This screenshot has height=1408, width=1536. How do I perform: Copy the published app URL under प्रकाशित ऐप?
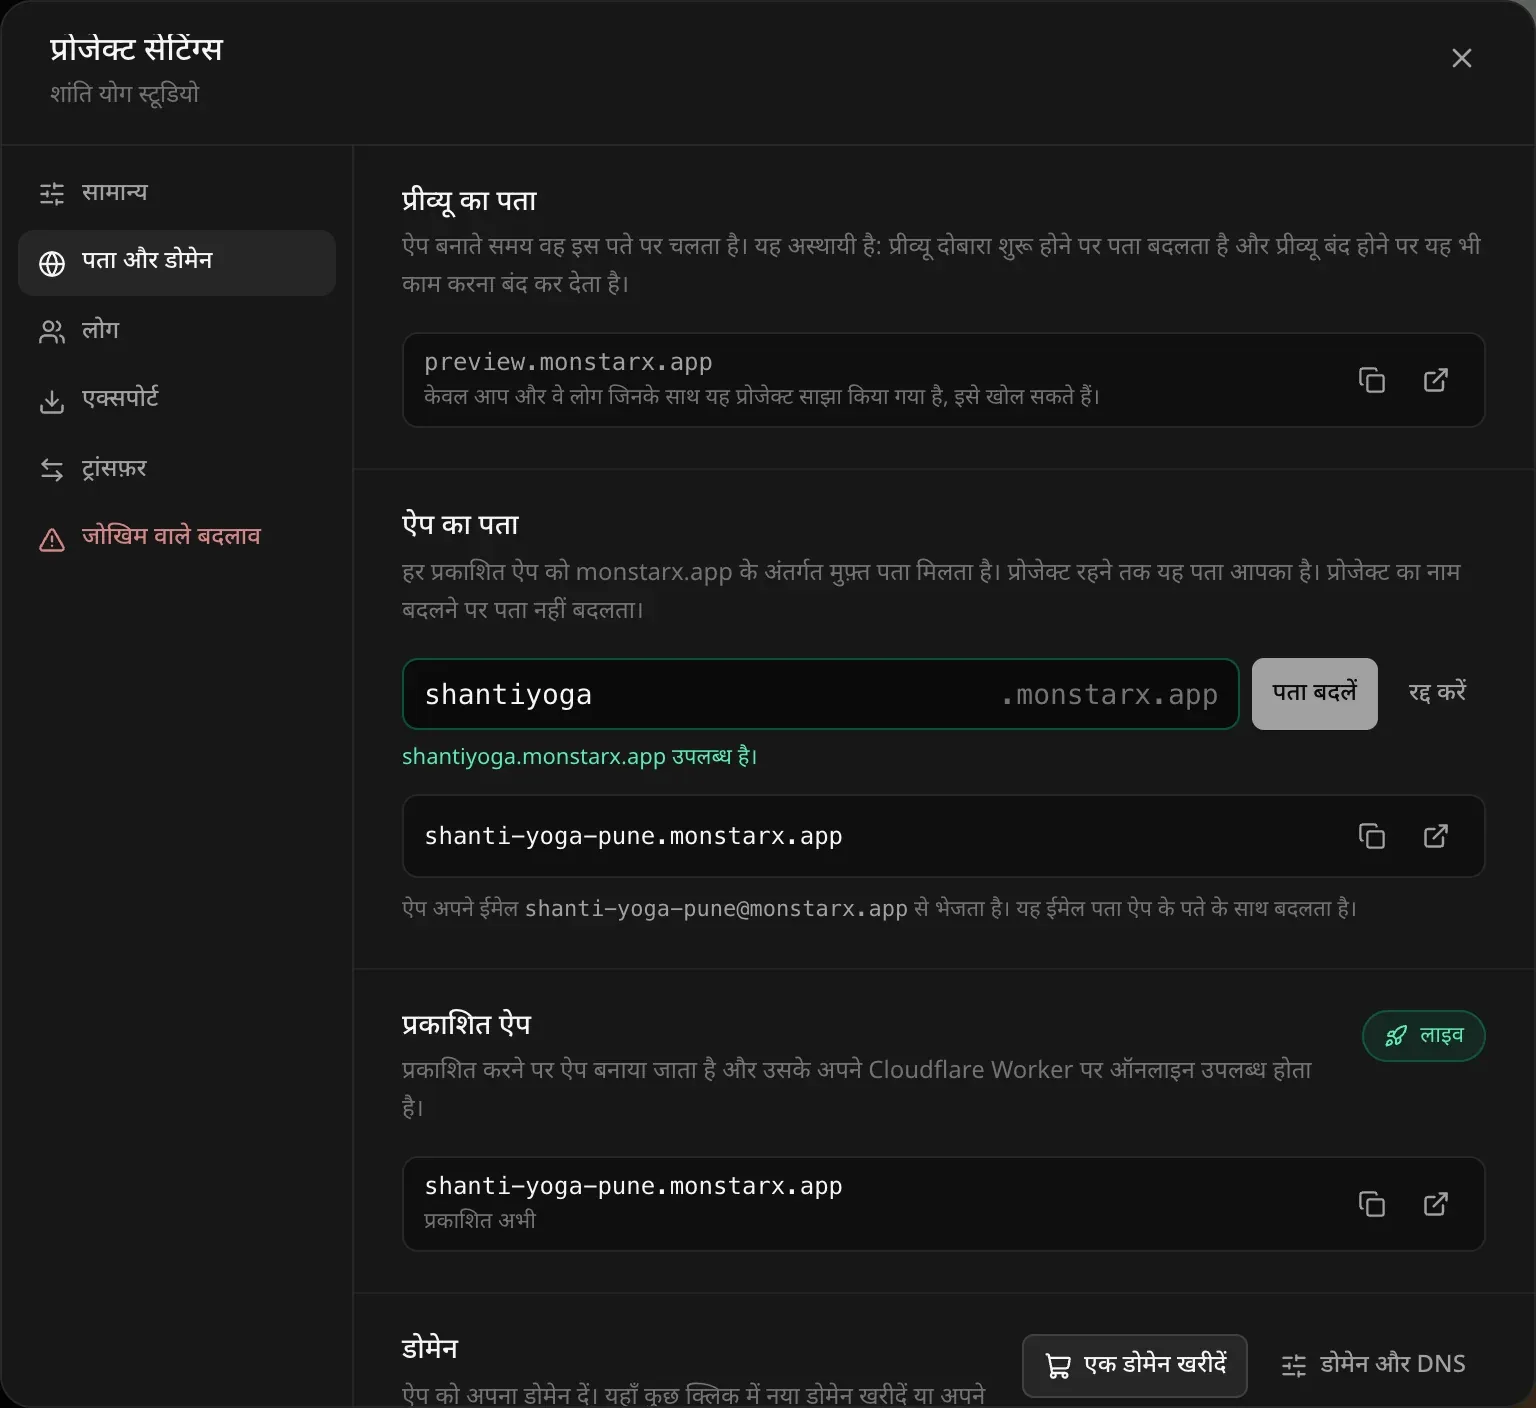(x=1372, y=1204)
